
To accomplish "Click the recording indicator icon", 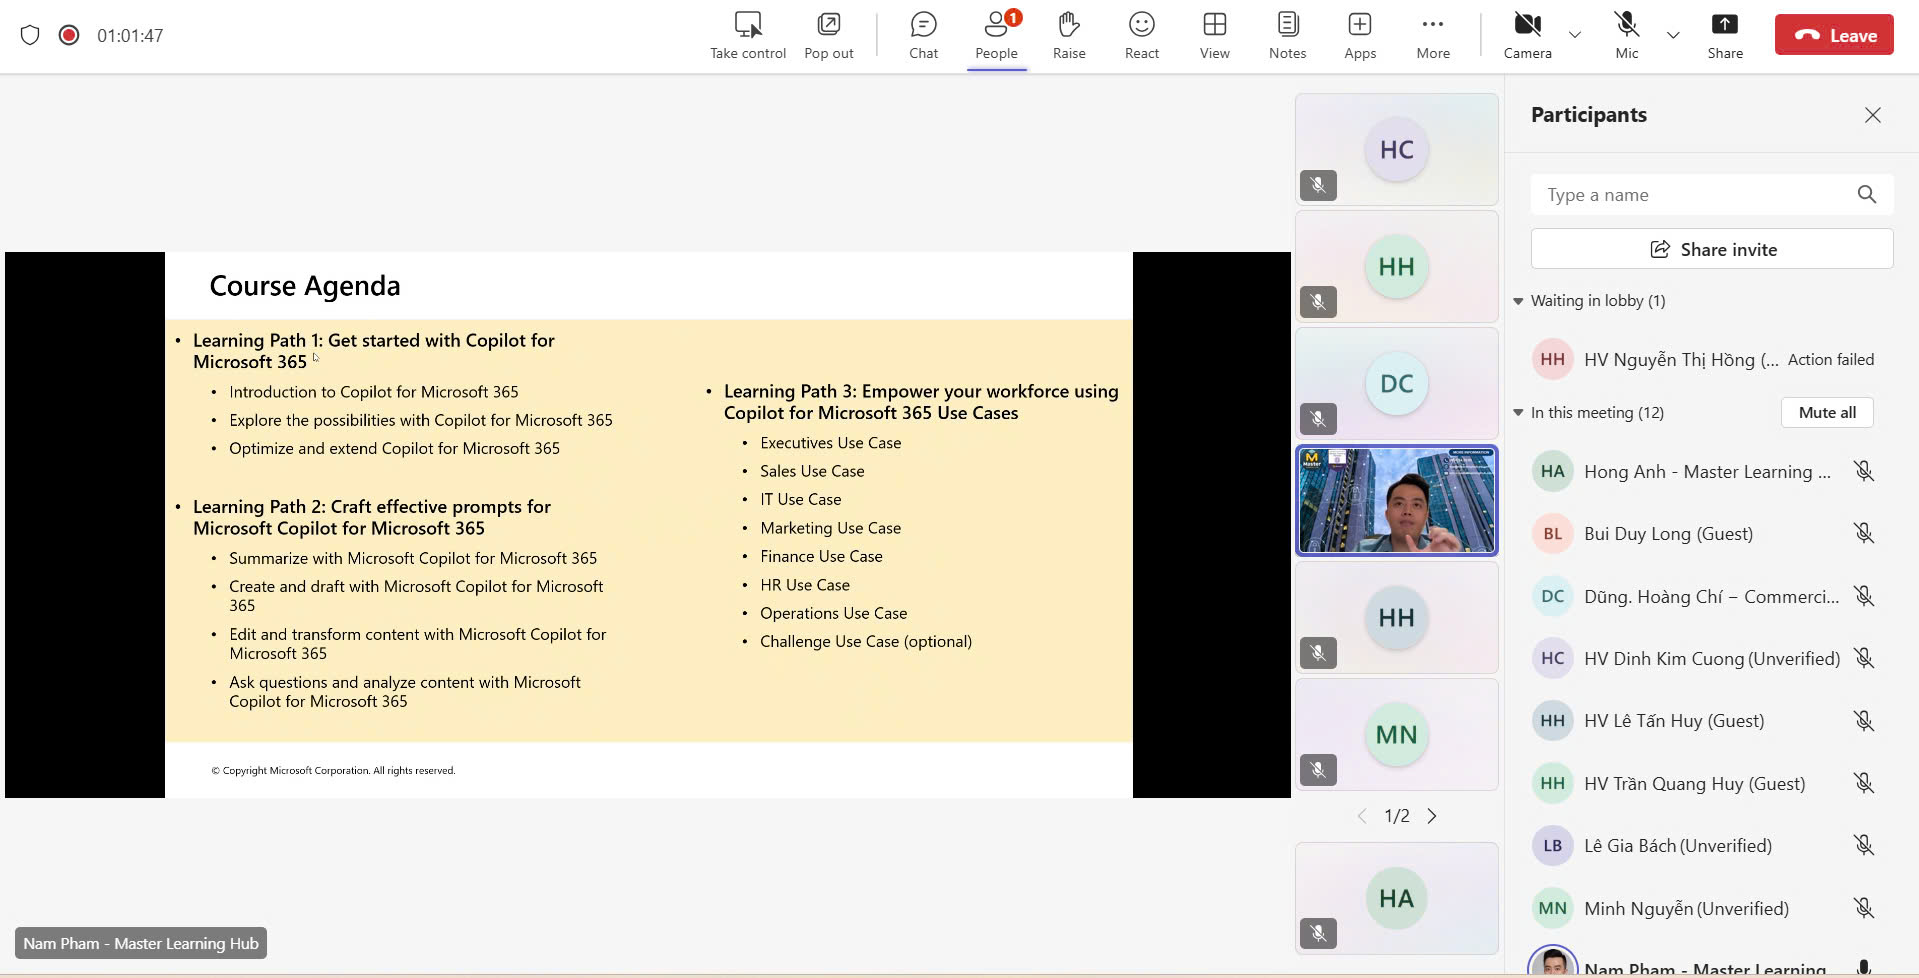I will click(x=69, y=35).
